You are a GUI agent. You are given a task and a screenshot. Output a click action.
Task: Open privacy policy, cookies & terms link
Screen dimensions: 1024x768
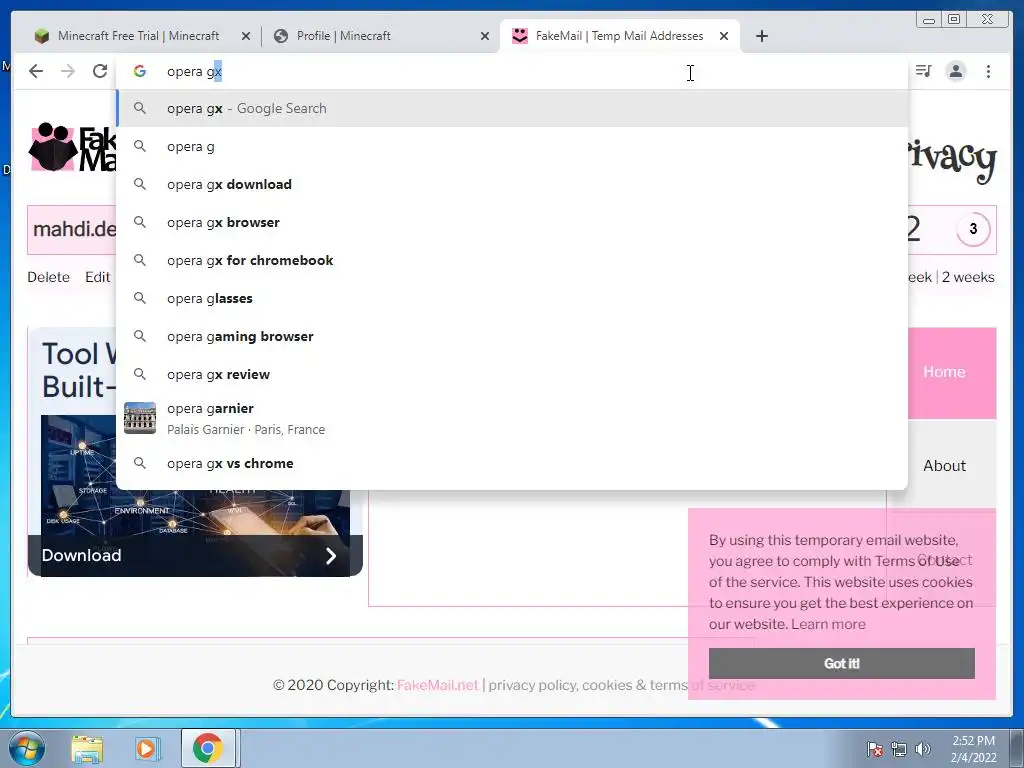[621, 685]
